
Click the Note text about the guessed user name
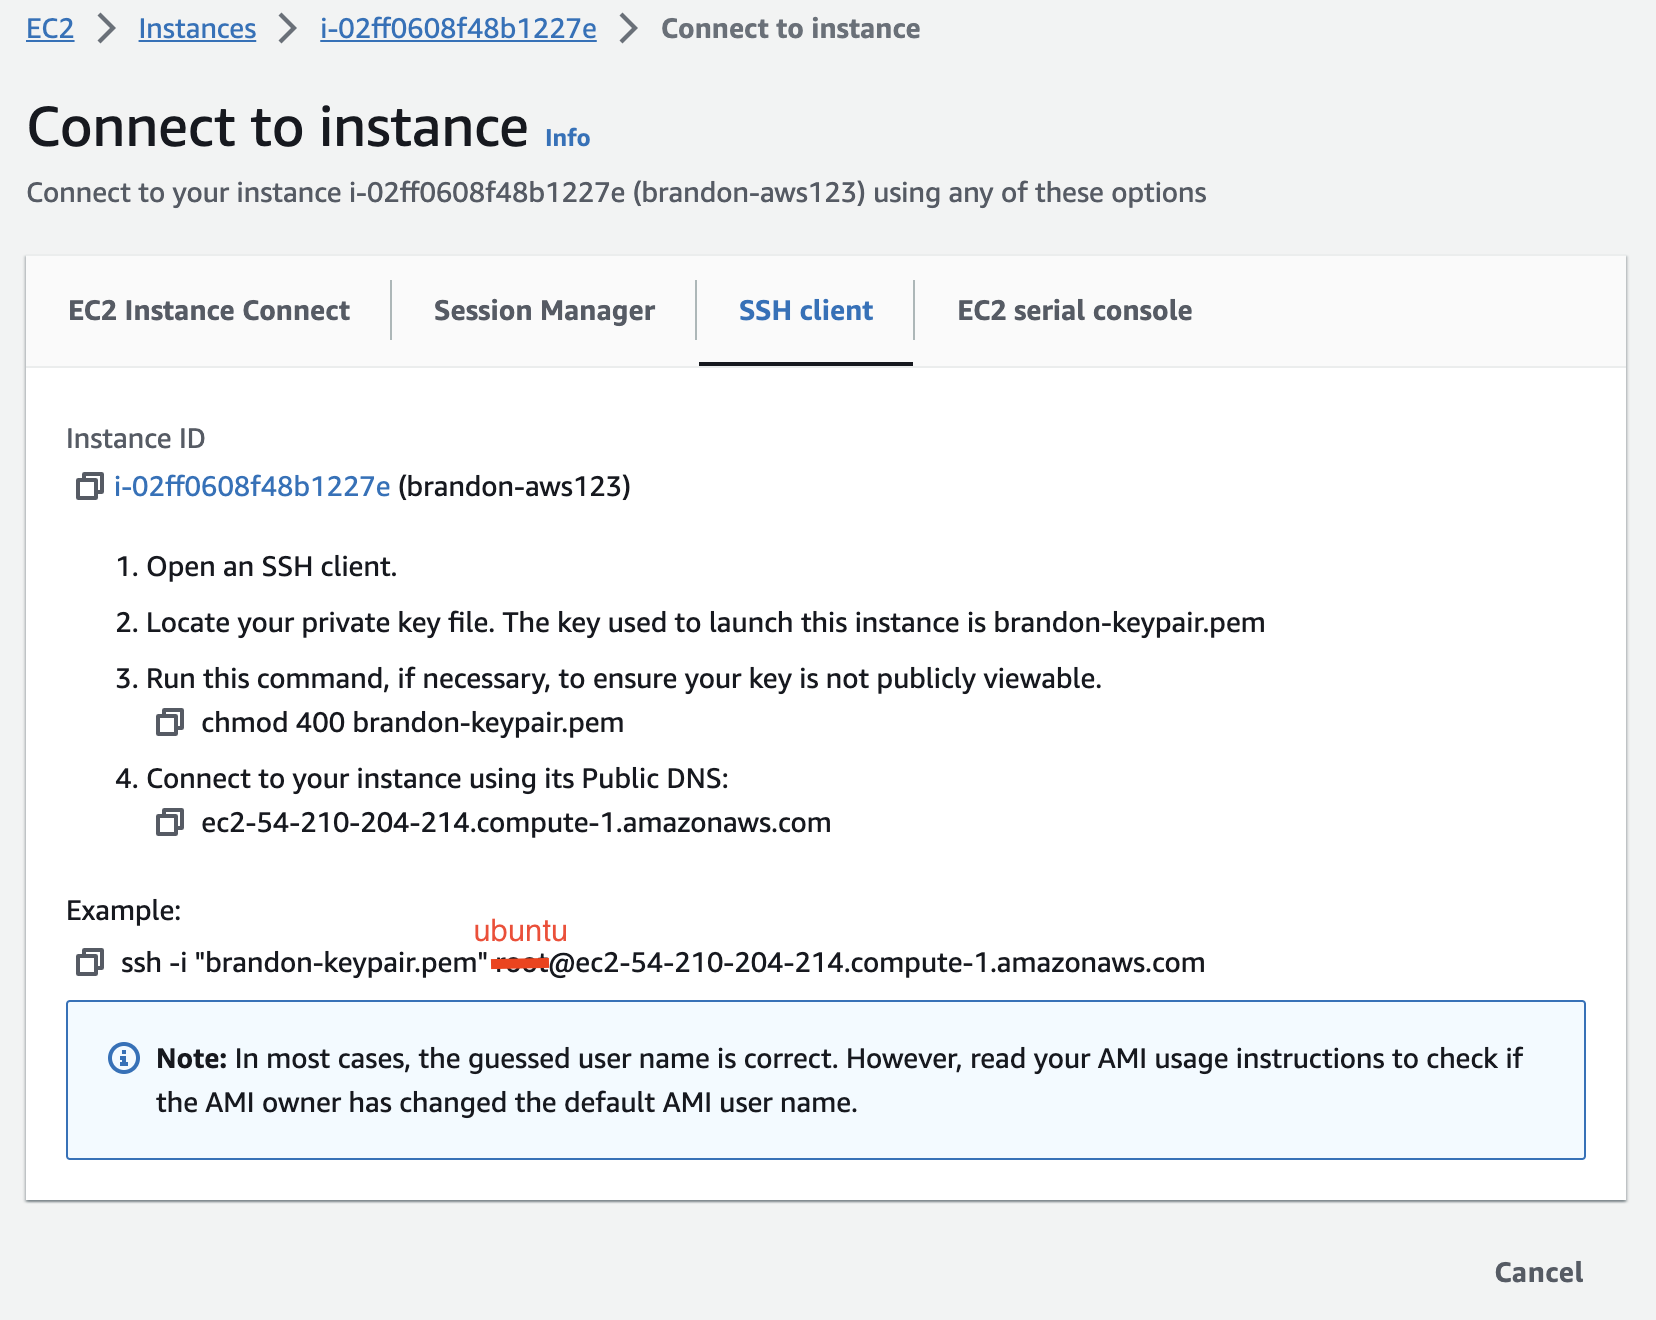click(839, 1080)
